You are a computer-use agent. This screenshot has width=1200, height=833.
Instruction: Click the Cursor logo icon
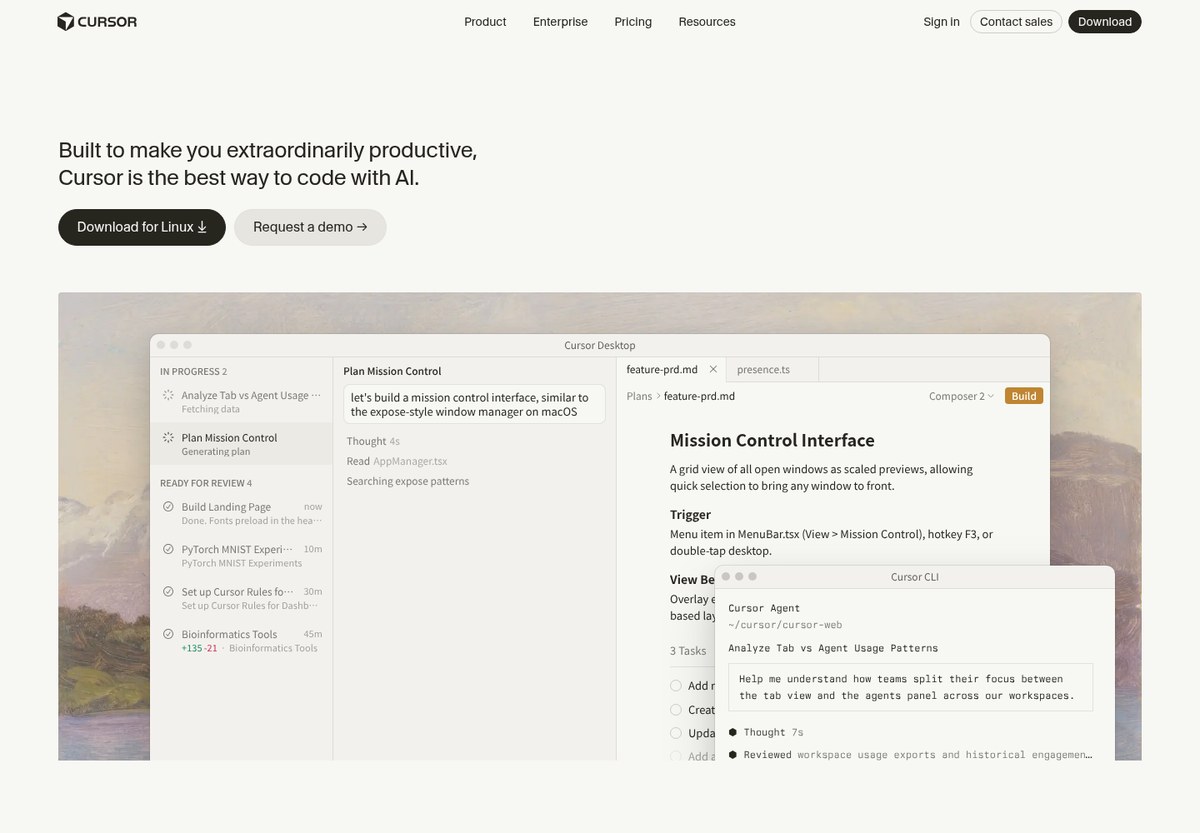pos(66,22)
